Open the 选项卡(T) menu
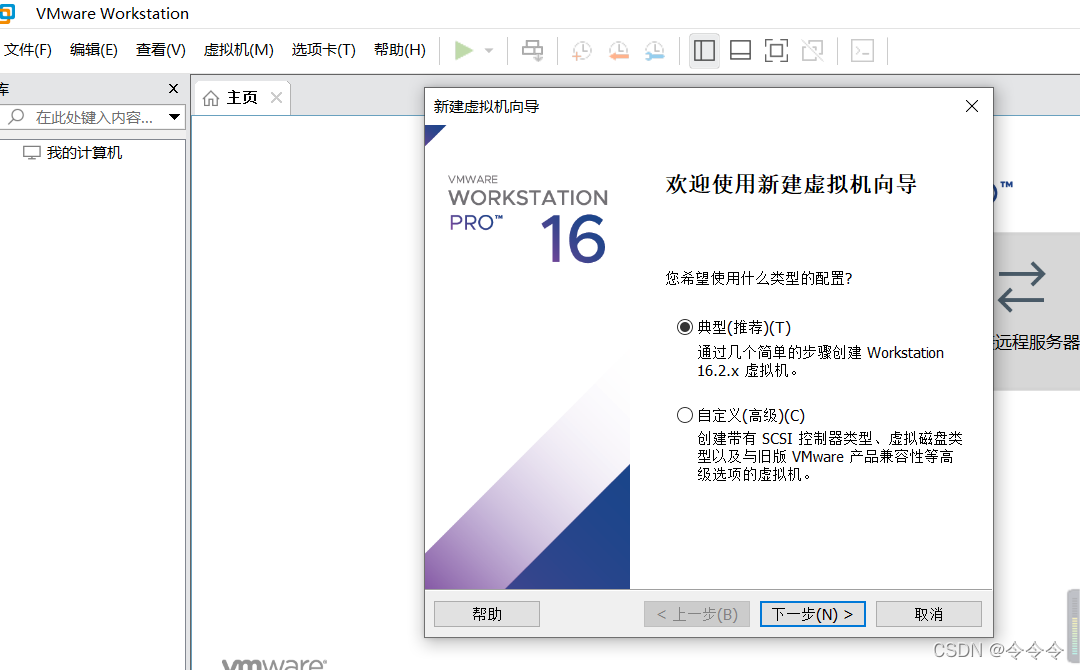The image size is (1080, 670). pyautogui.click(x=324, y=50)
